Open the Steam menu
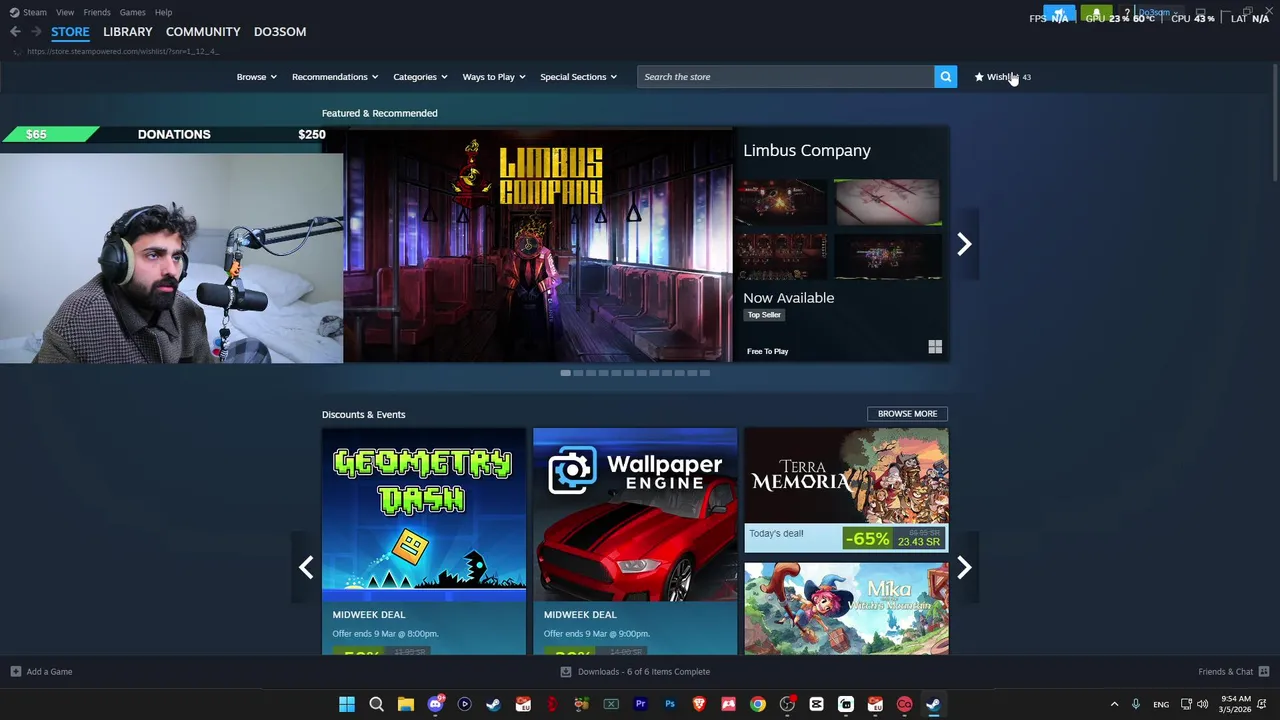The height and width of the screenshot is (720, 1280). (35, 12)
